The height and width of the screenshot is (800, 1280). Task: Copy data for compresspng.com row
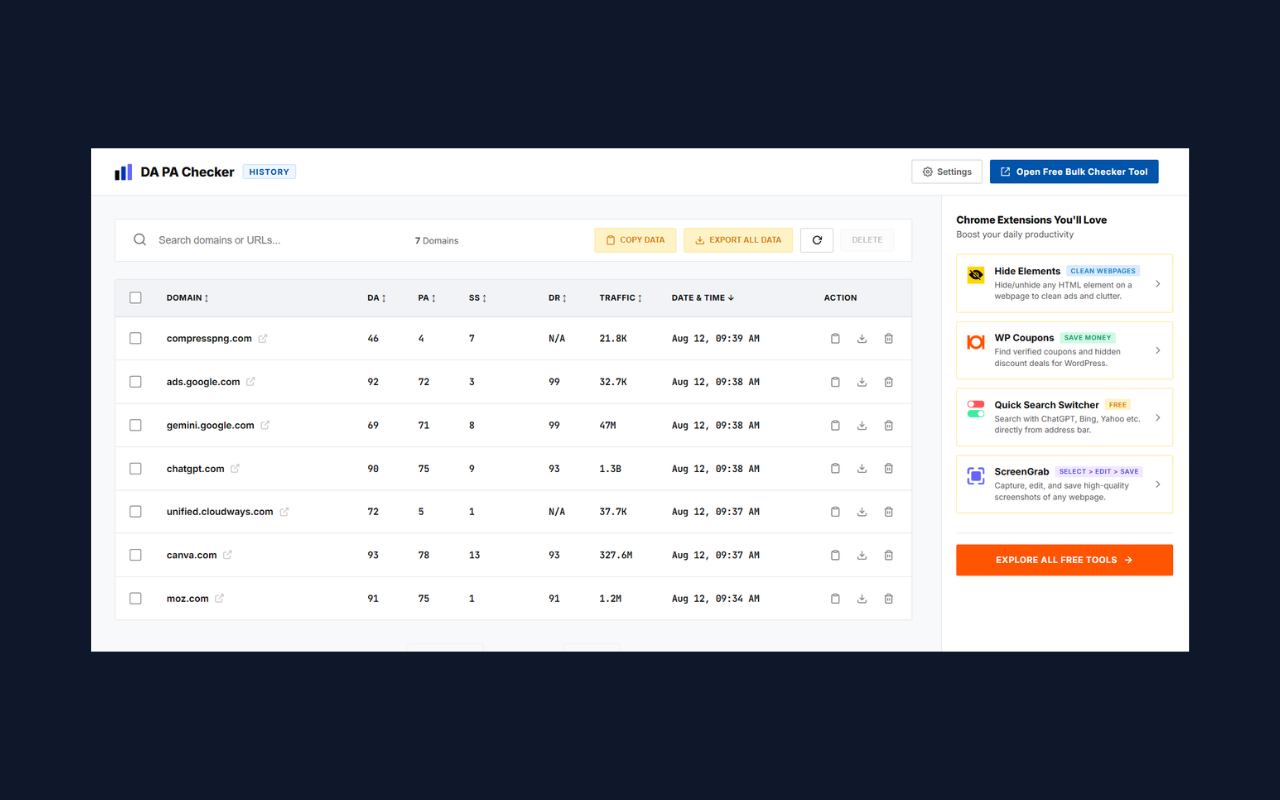pyautogui.click(x=836, y=339)
